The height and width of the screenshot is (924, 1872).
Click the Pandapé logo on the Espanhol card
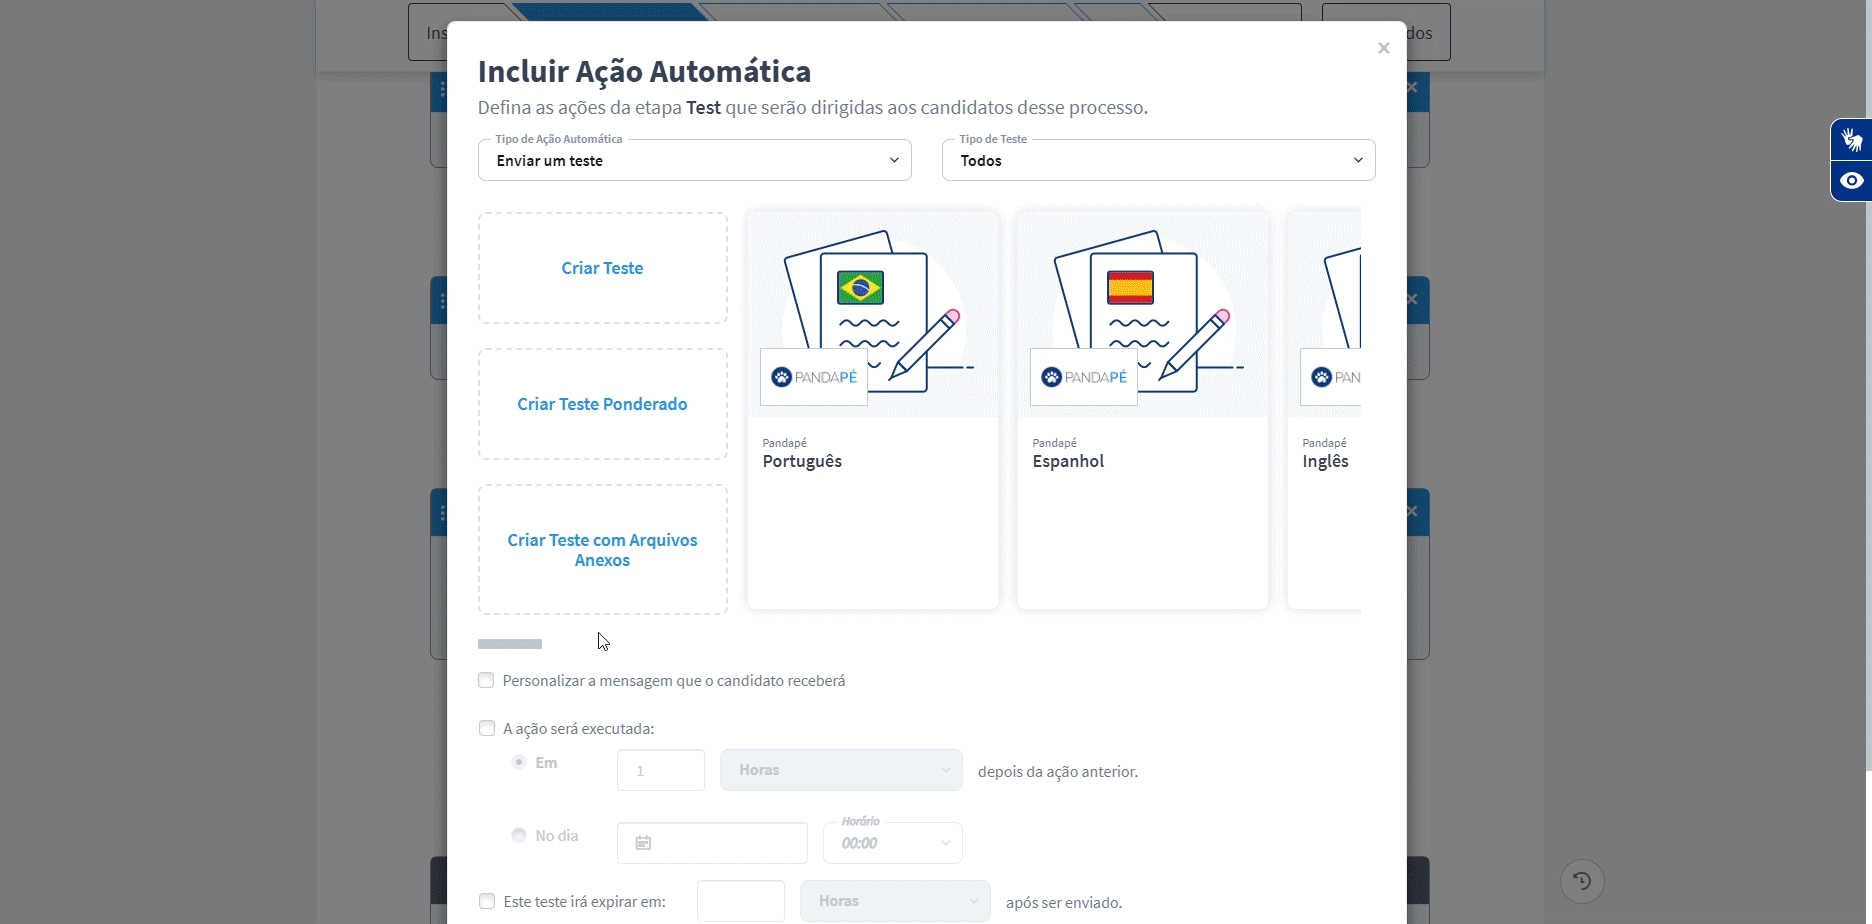tap(1083, 376)
